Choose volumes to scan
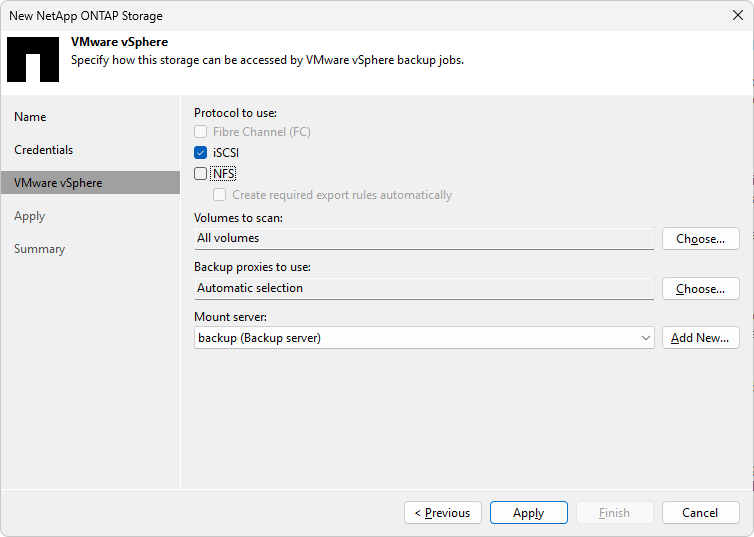 (x=701, y=239)
